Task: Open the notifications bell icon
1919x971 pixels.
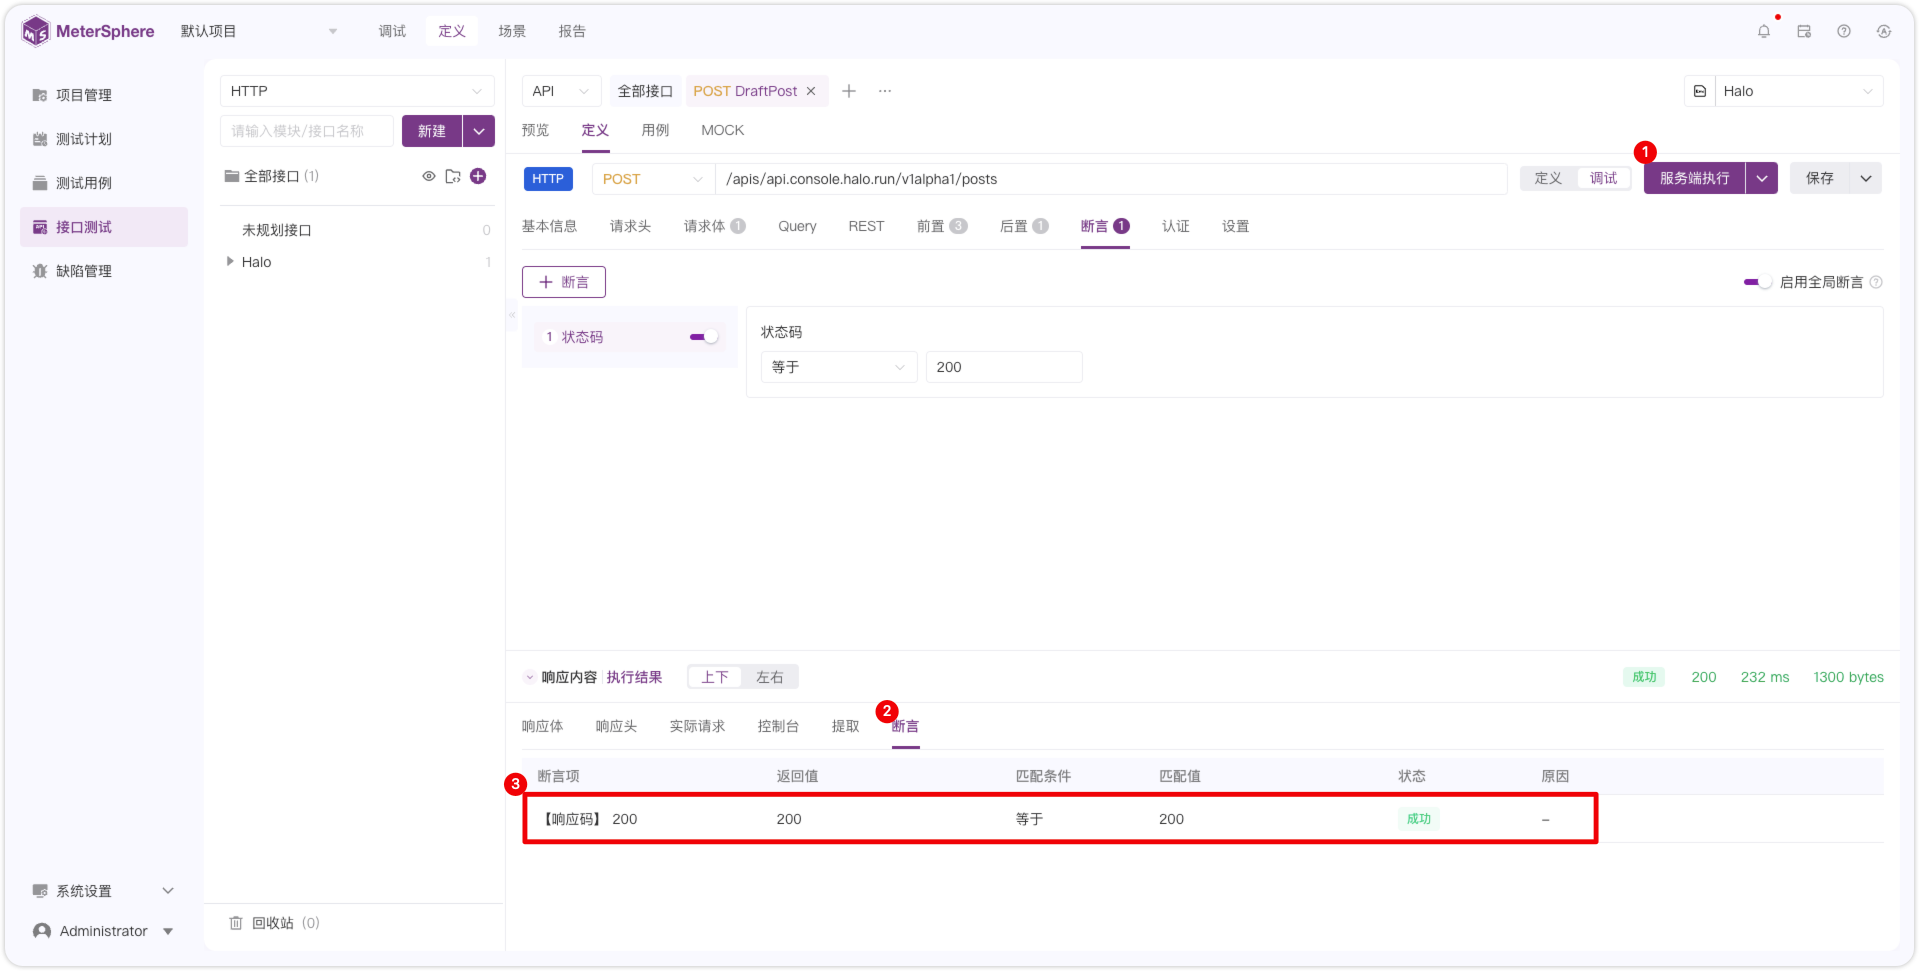Action: 1763,31
